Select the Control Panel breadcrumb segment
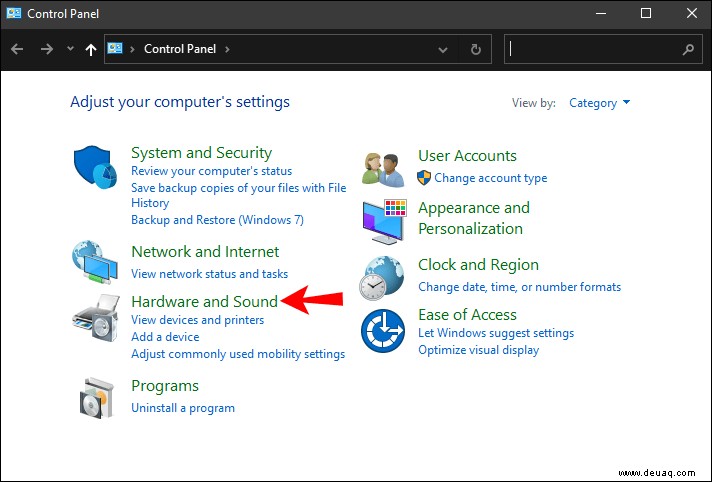The image size is (712, 482). pos(180,49)
